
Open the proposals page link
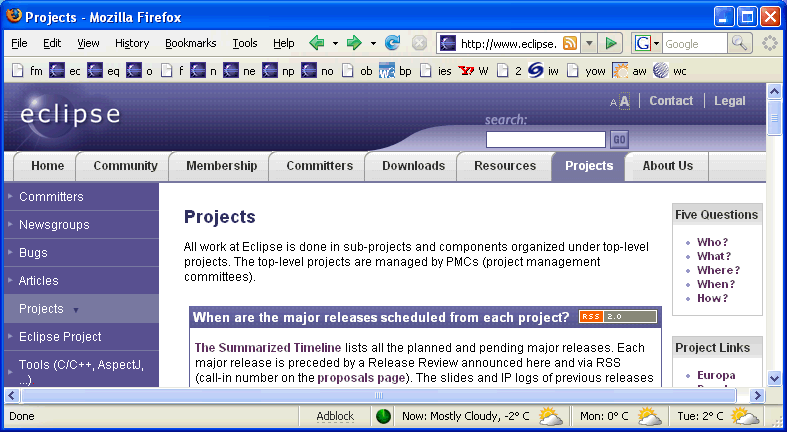click(x=361, y=378)
